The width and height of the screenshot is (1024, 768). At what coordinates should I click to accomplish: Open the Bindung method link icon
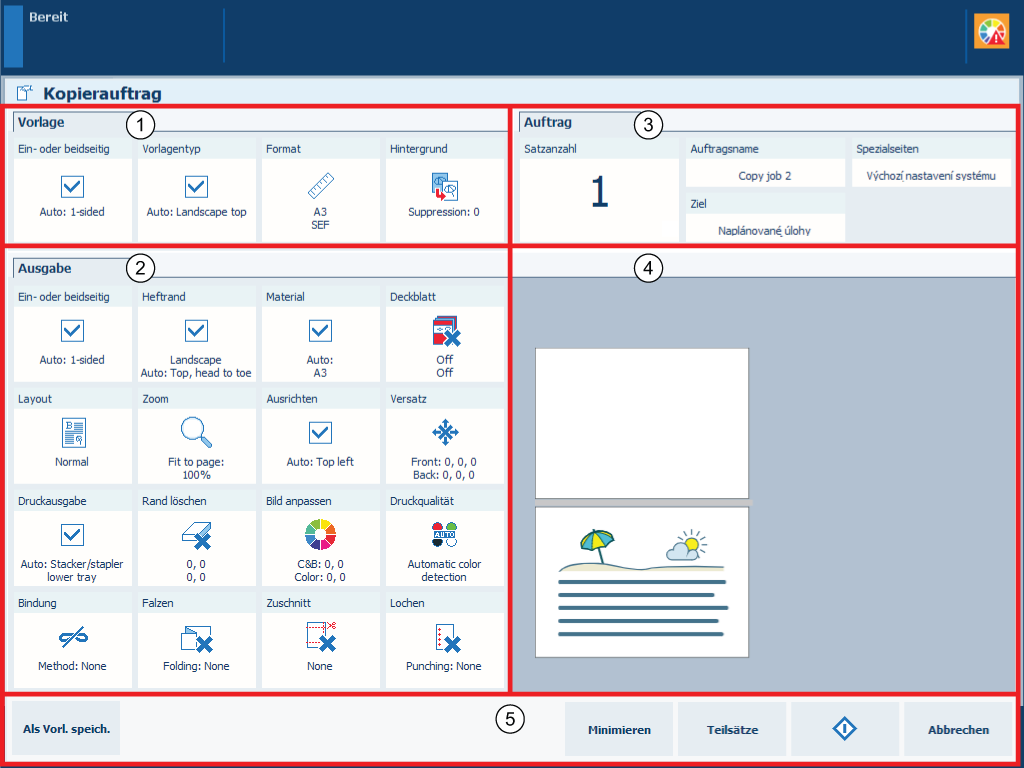(x=73, y=637)
